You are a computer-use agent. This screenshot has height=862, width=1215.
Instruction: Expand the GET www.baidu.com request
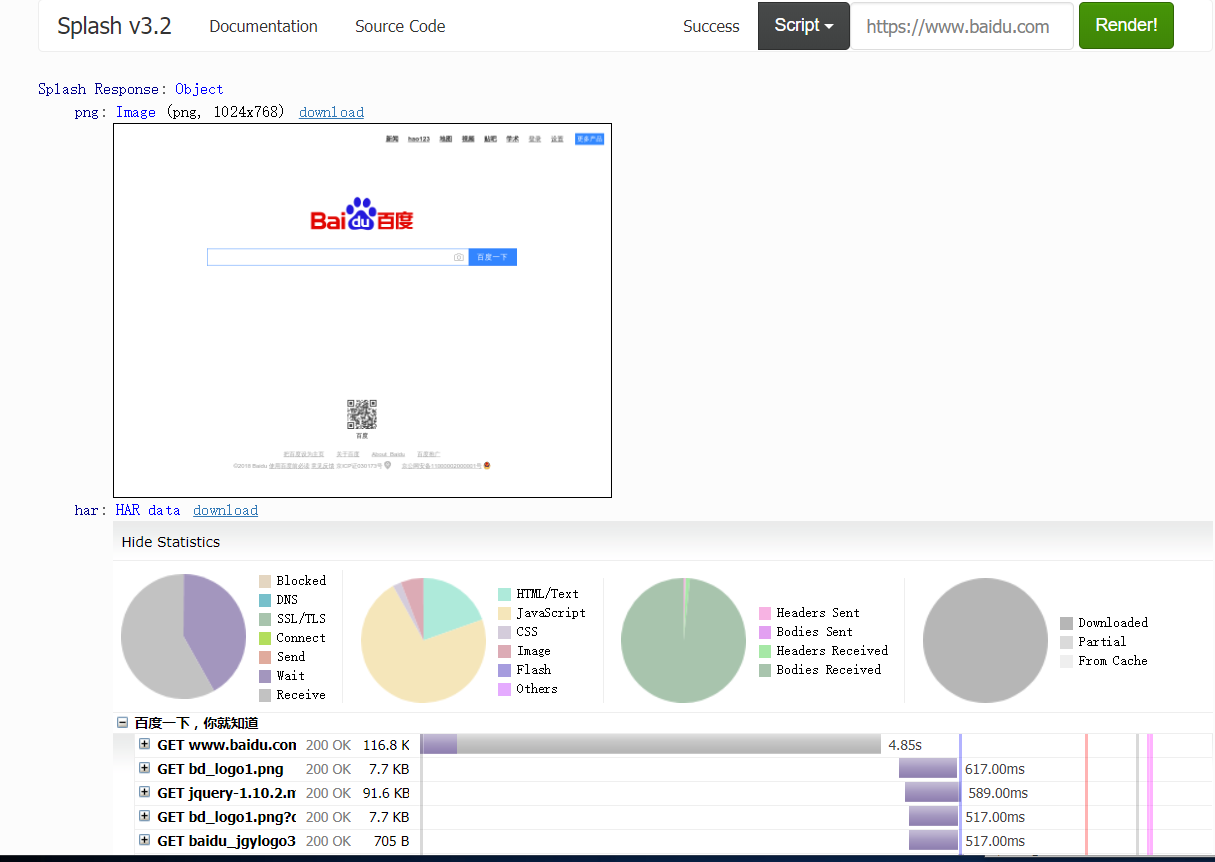click(145, 744)
